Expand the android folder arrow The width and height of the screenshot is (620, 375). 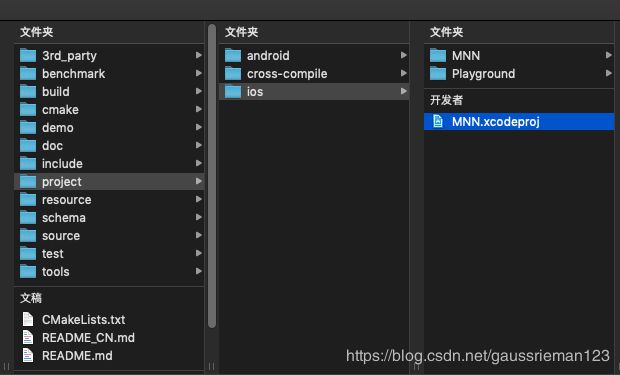click(x=404, y=55)
